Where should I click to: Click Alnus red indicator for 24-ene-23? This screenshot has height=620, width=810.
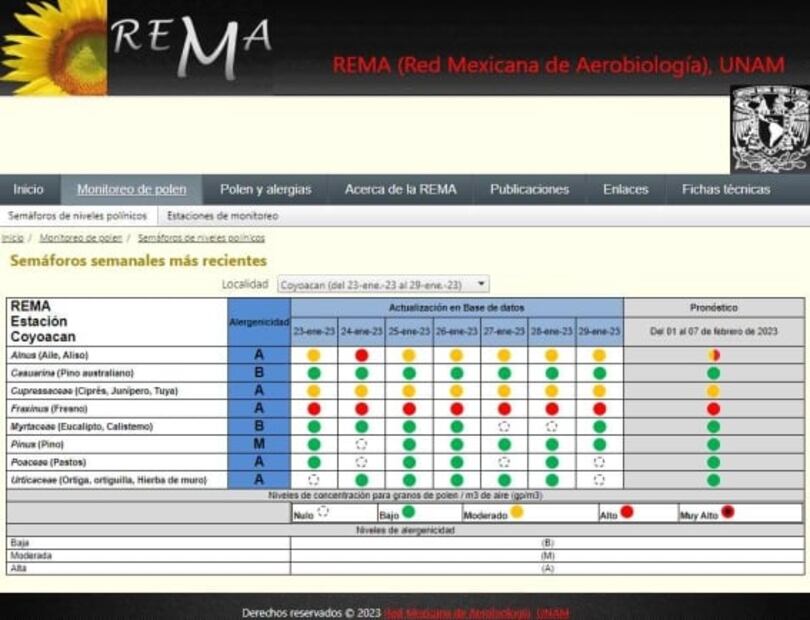tap(361, 355)
